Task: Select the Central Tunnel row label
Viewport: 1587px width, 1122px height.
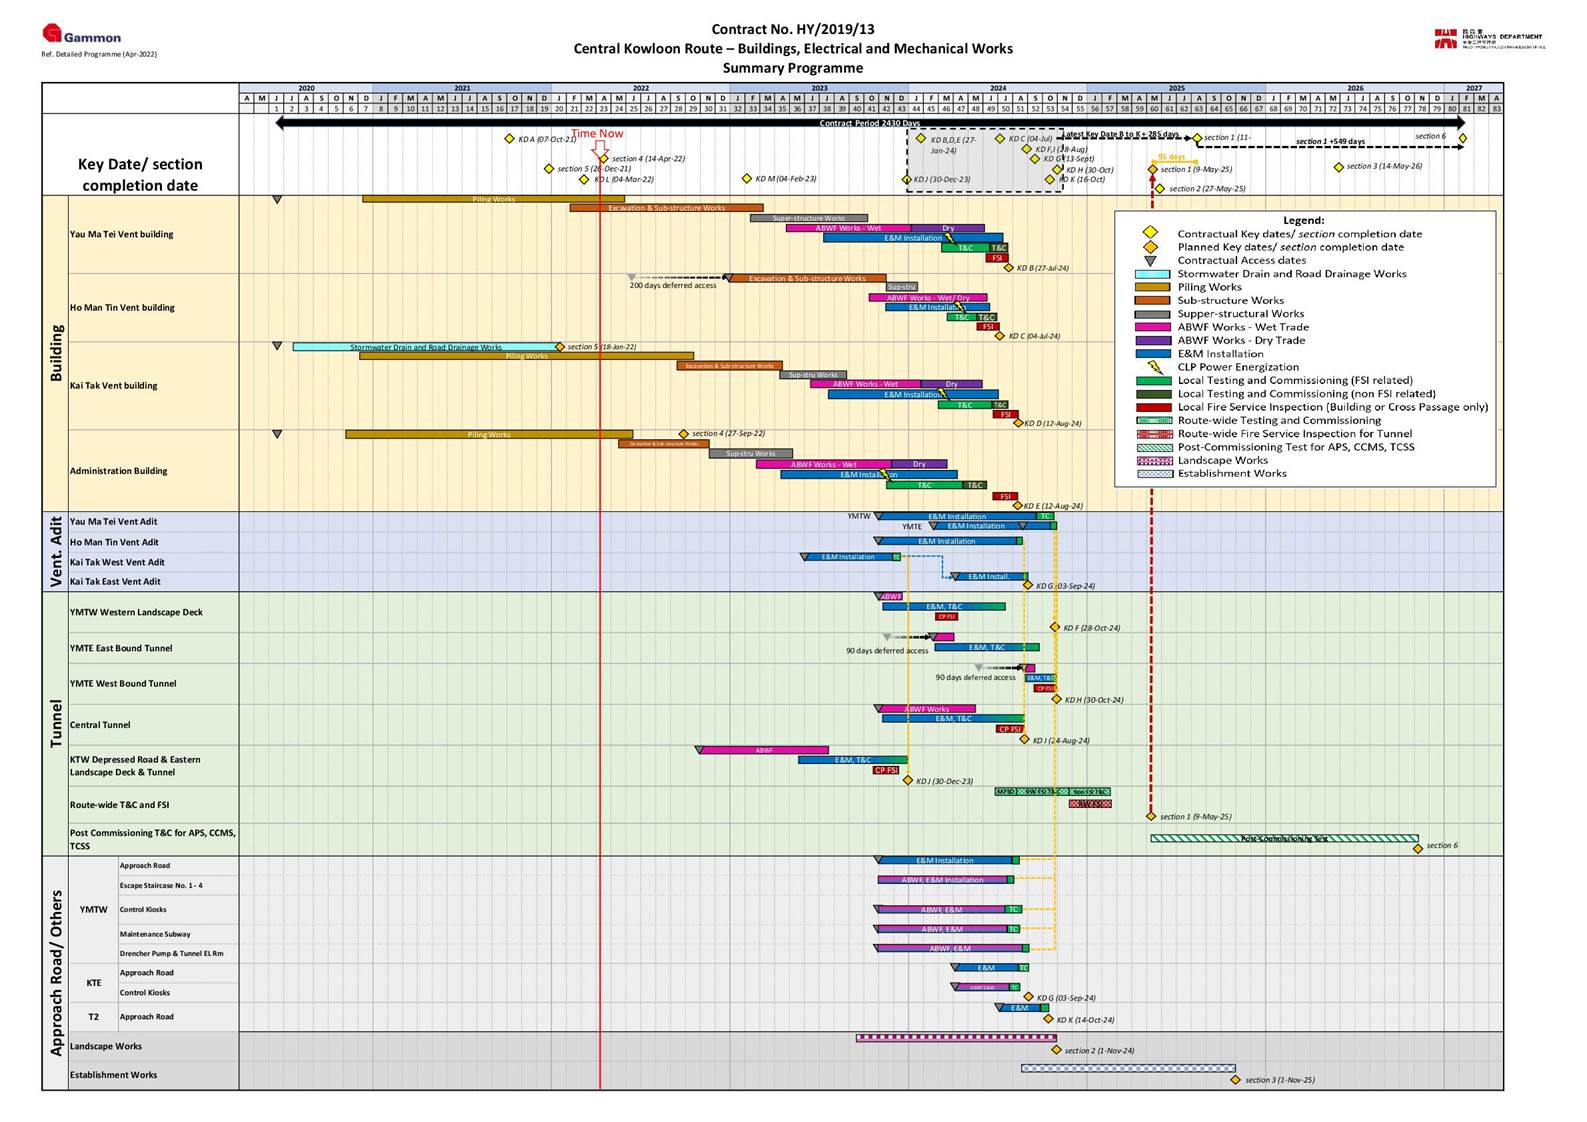Action: 100,725
